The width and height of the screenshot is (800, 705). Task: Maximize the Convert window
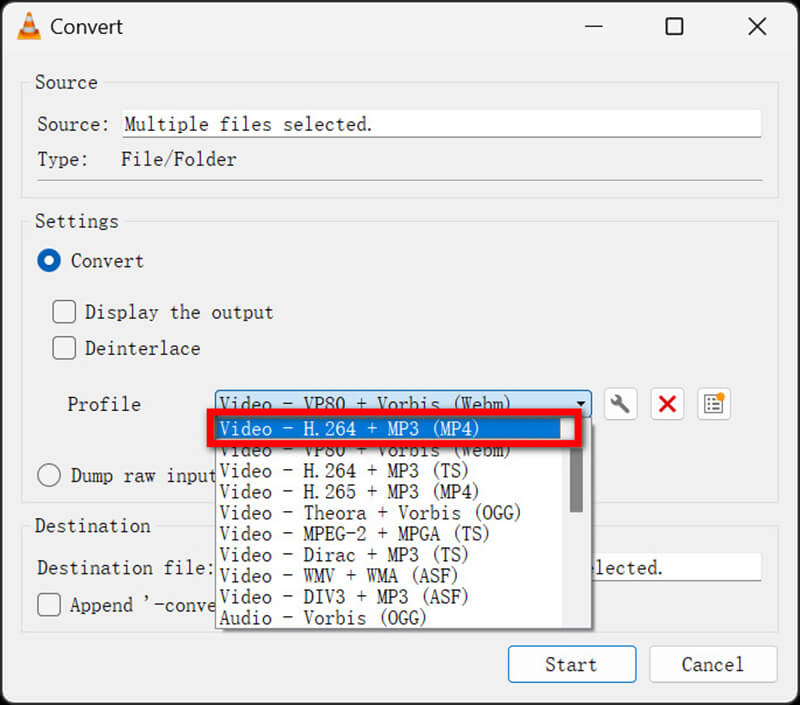(x=674, y=27)
